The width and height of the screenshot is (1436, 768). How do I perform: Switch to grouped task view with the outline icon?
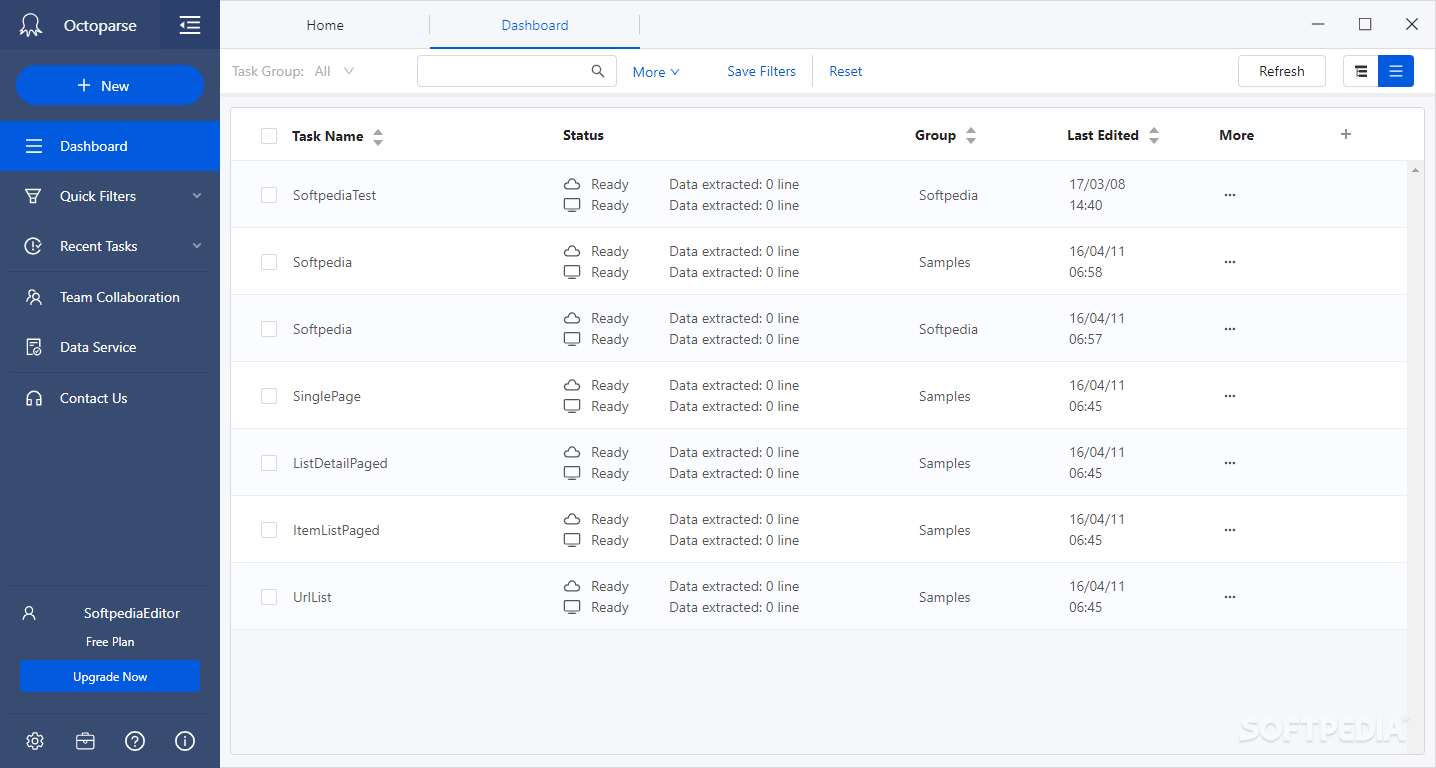pos(1360,71)
